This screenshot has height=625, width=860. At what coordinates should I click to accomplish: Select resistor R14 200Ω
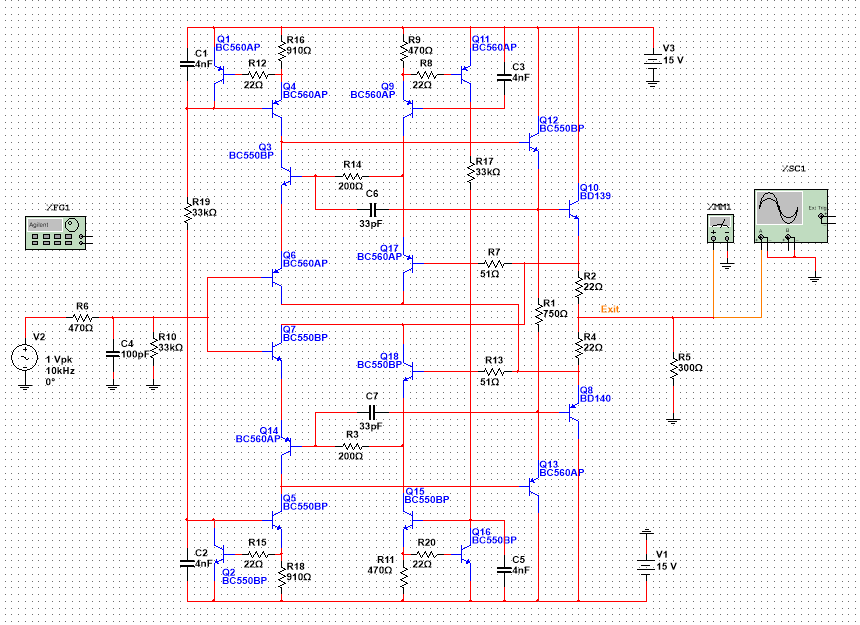point(352,177)
